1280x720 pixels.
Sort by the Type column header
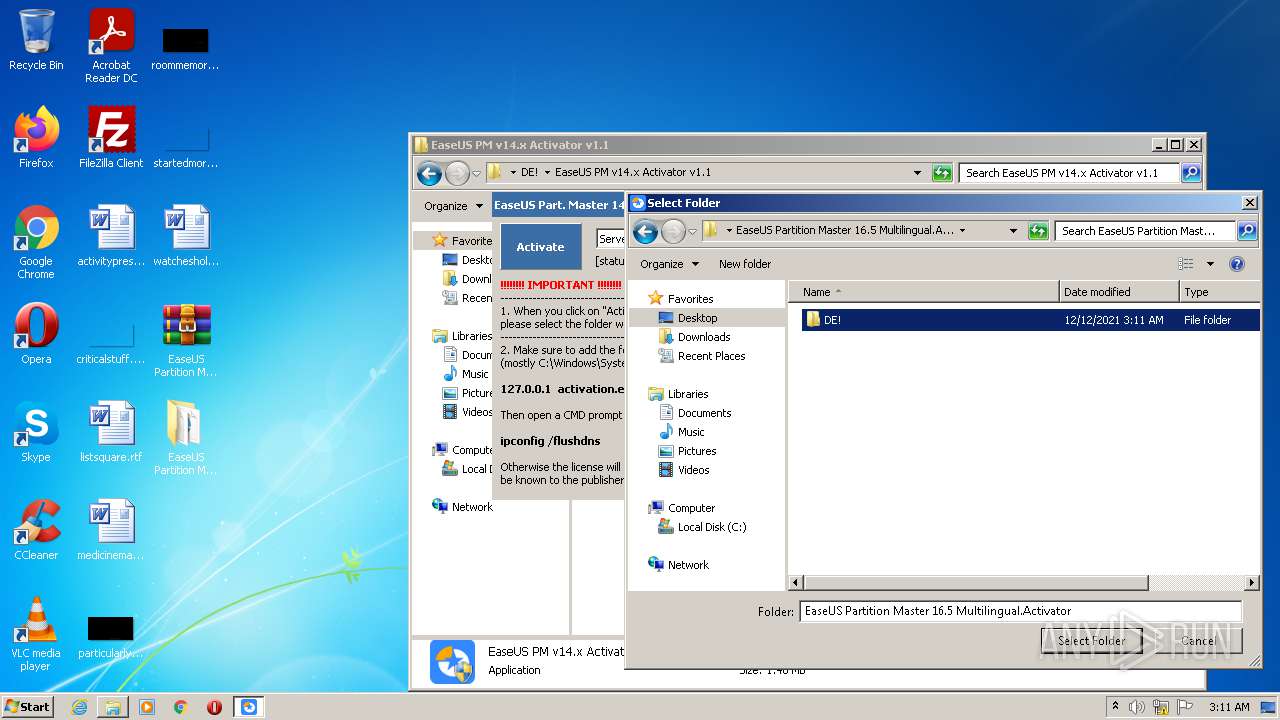1220,292
